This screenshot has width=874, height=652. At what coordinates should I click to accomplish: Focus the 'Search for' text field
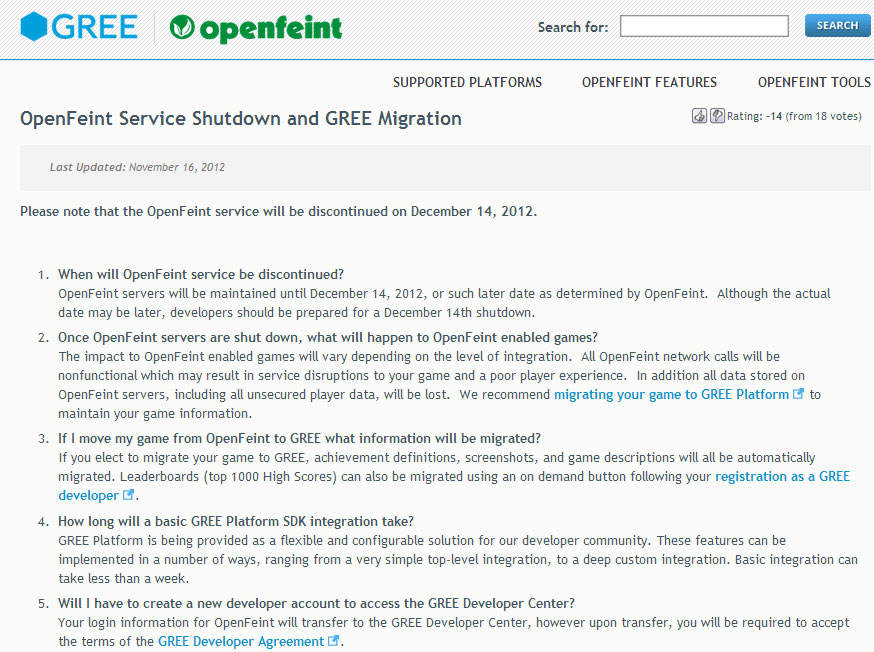tap(704, 26)
